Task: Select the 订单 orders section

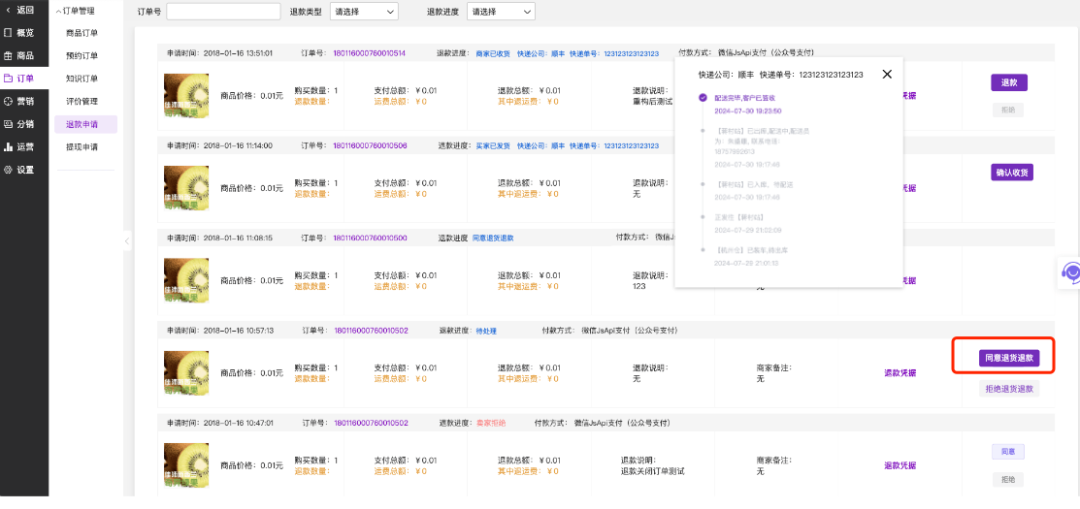Action: pyautogui.click(x=20, y=79)
